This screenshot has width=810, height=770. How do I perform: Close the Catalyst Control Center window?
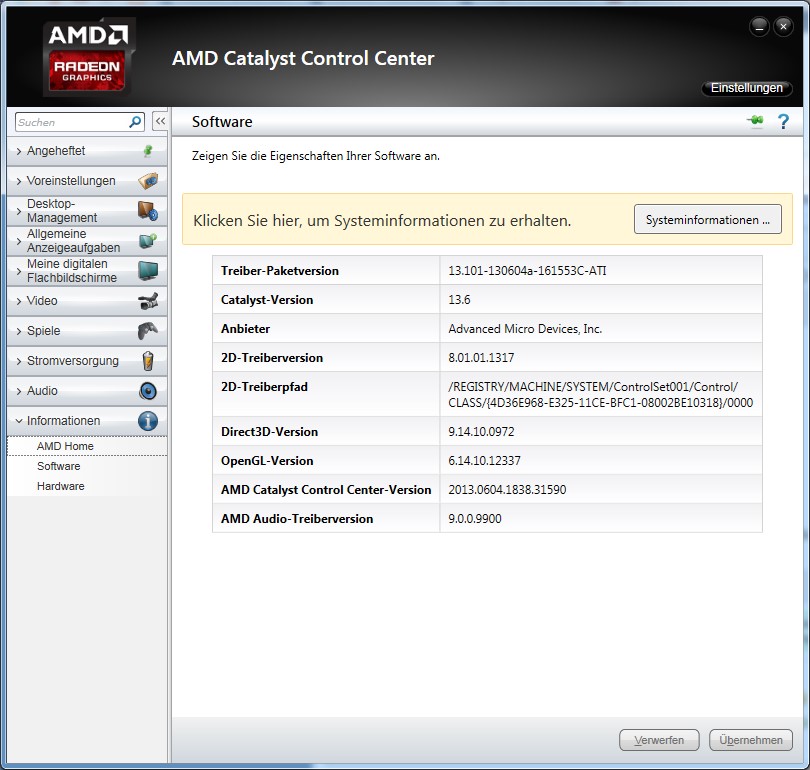tap(783, 27)
